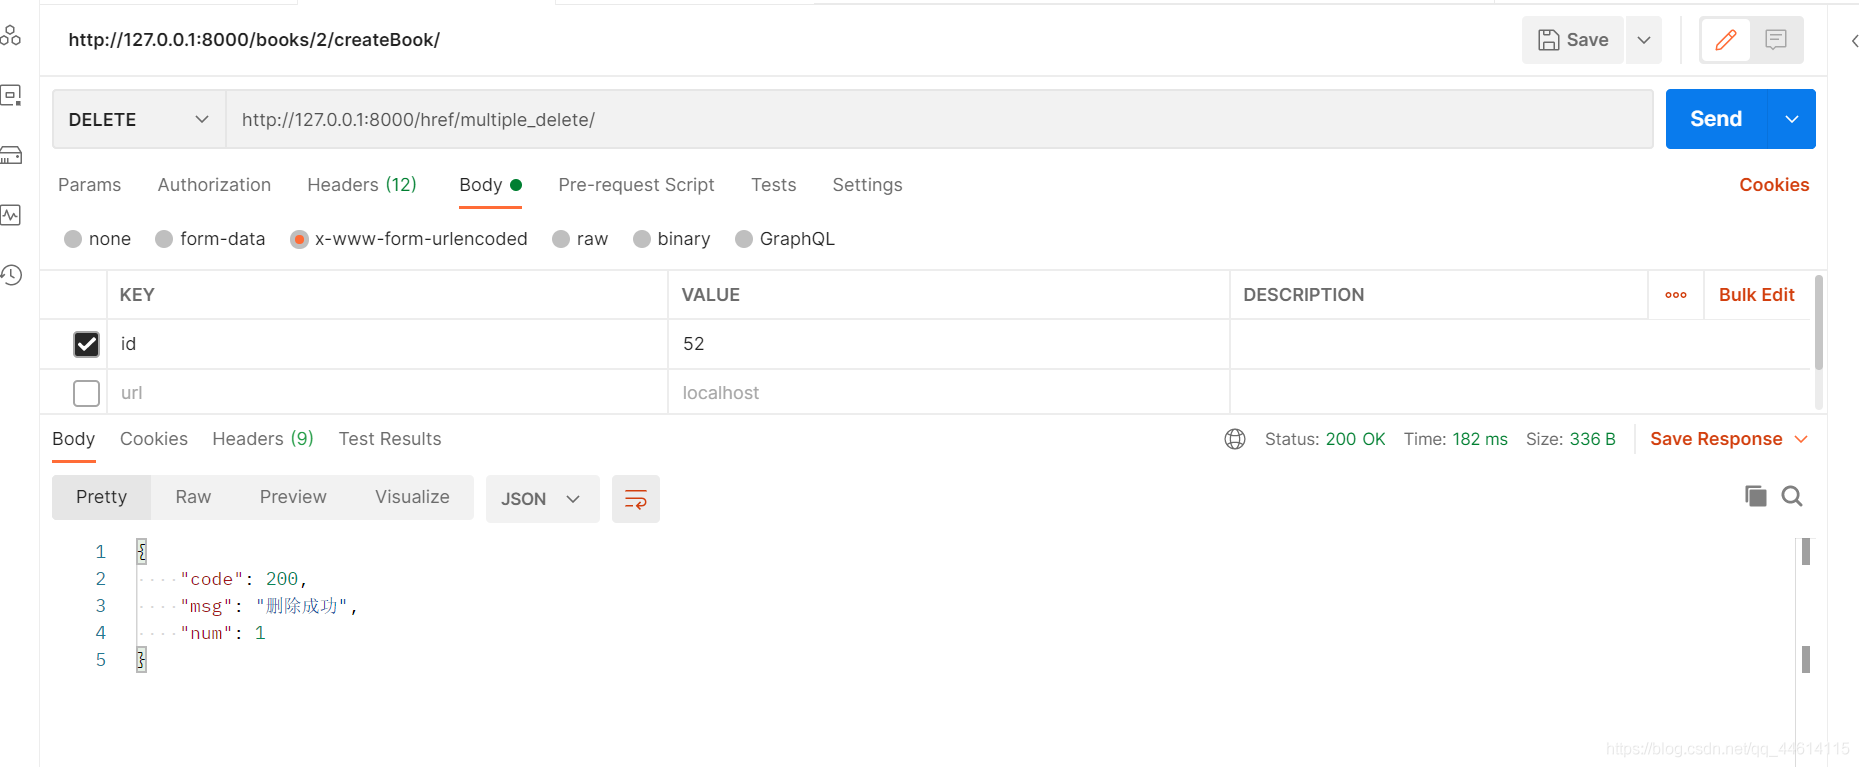This screenshot has height=767, width=1859.
Task: Open the History sidebar icon
Action: (10, 275)
